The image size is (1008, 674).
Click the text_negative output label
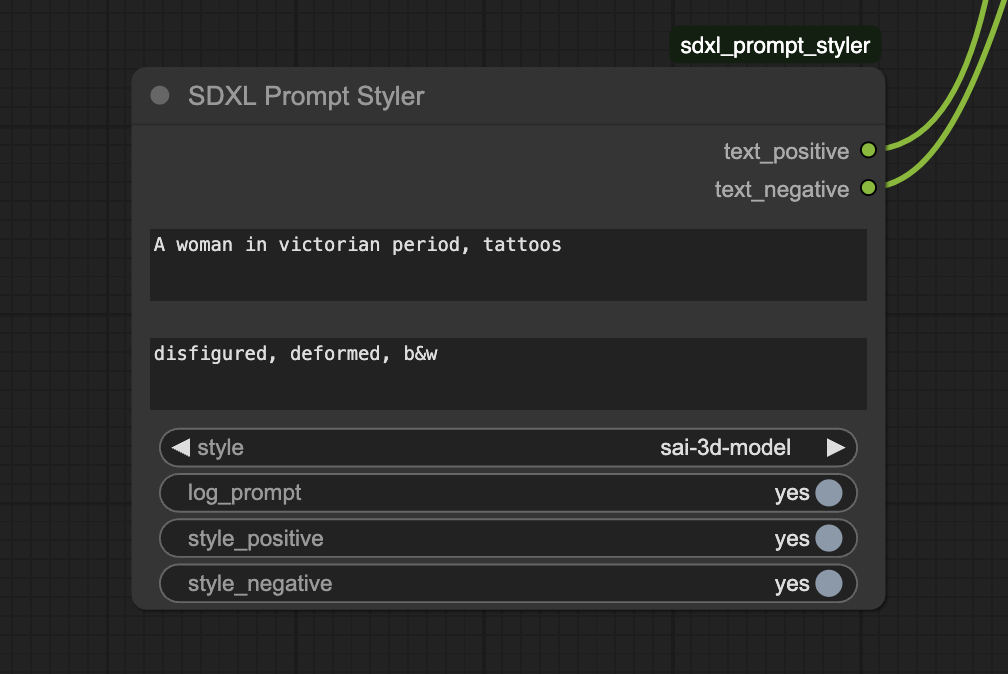tap(782, 190)
